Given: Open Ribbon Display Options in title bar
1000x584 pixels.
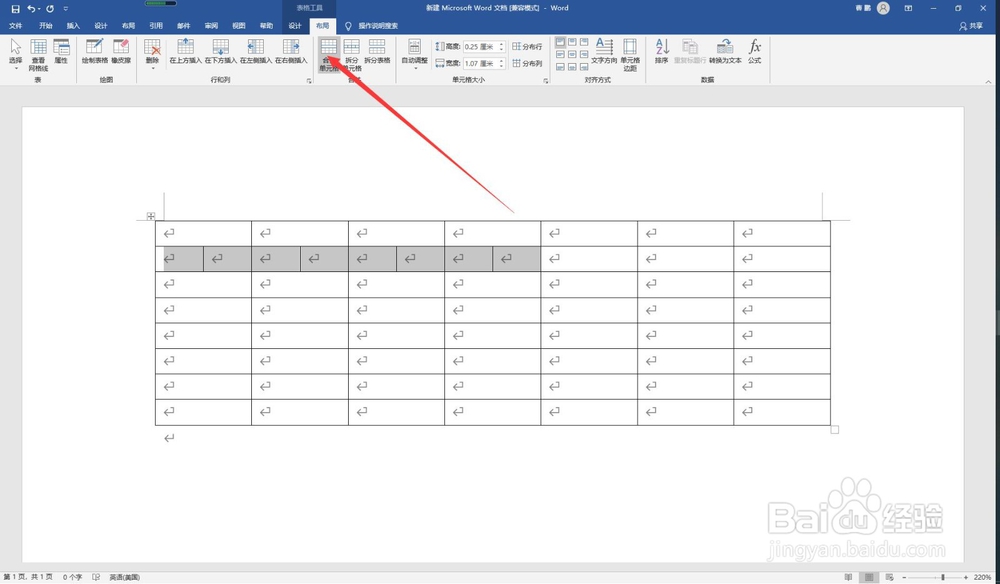Looking at the screenshot, I should [x=908, y=8].
